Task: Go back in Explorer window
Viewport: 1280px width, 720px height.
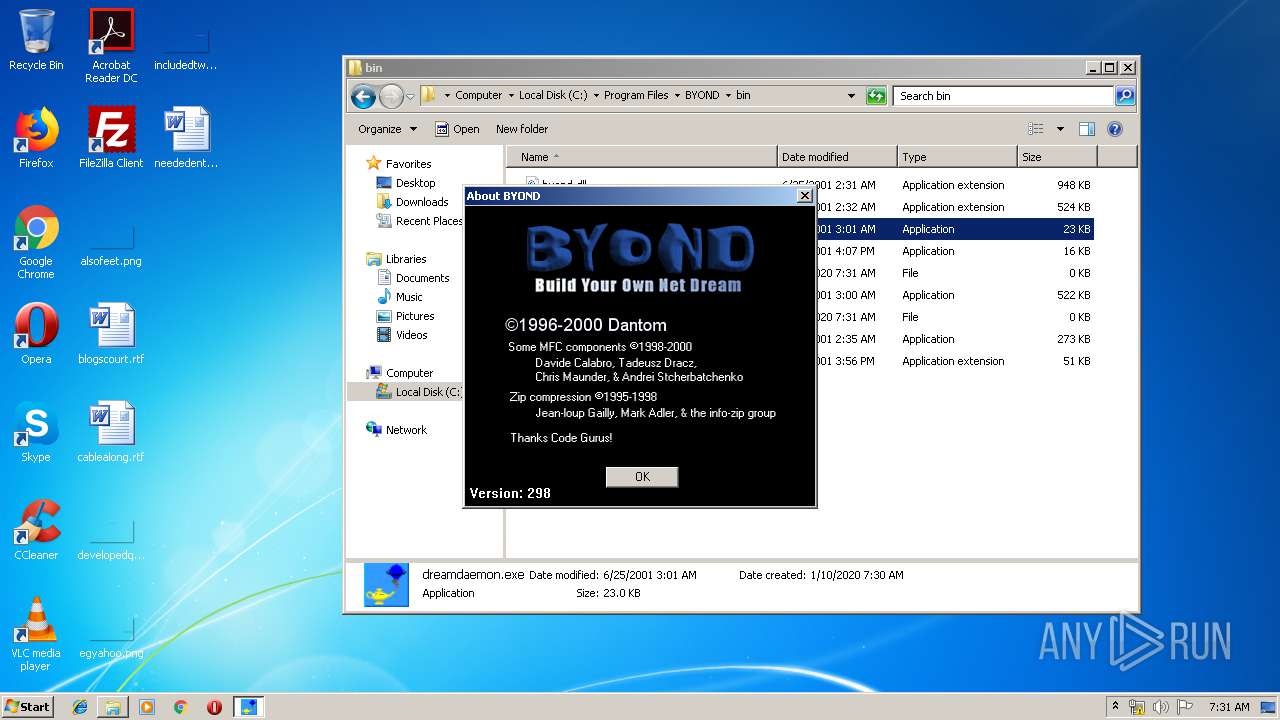Action: point(363,96)
